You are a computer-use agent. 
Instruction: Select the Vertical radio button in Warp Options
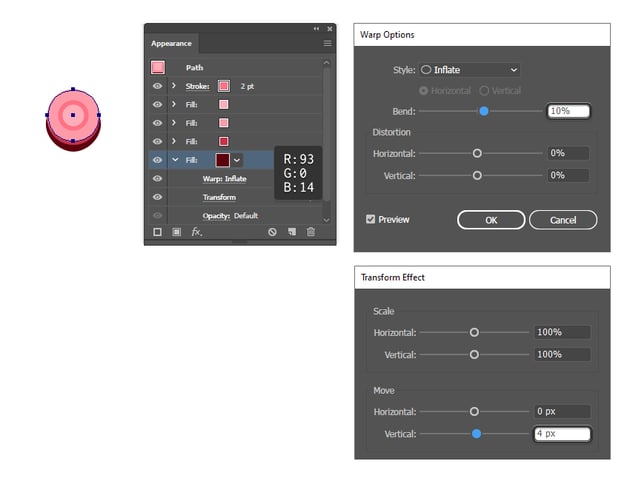point(484,91)
